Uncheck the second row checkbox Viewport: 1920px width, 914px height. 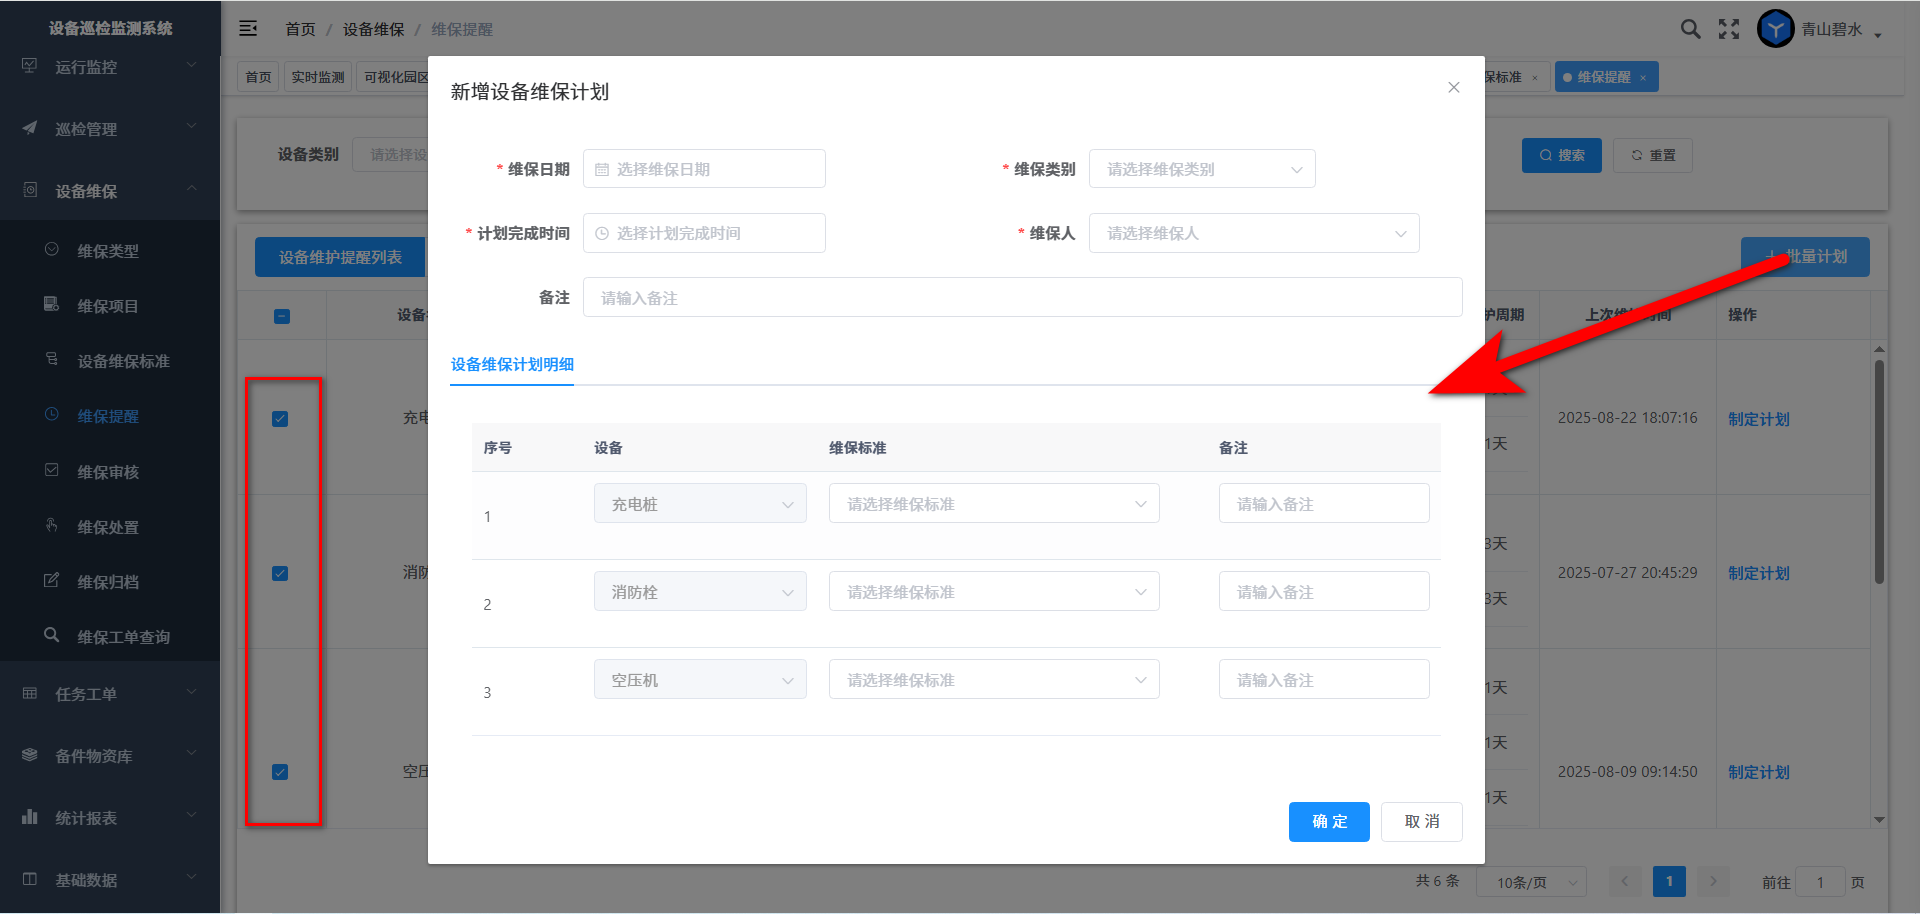tap(280, 574)
